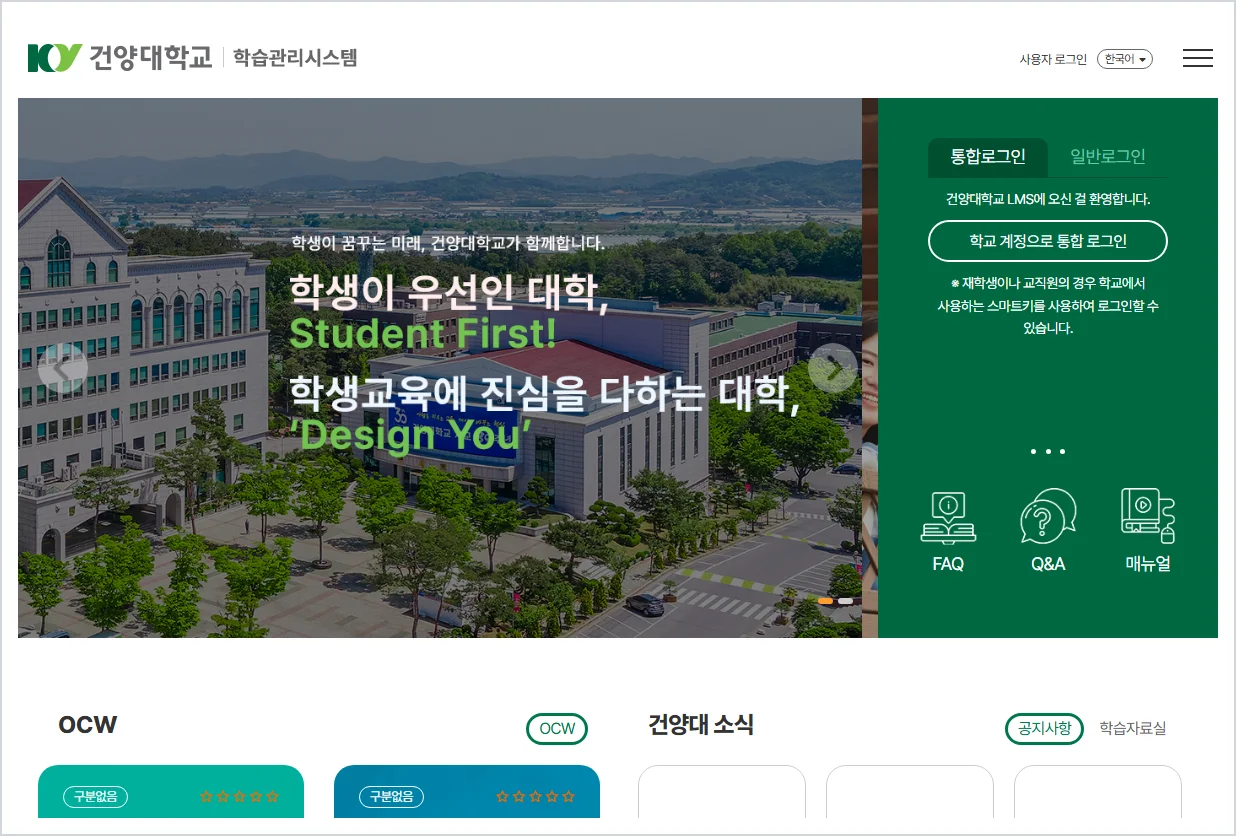Click the 구분없음 tag on green card
The width and height of the screenshot is (1236, 836).
pos(96,797)
